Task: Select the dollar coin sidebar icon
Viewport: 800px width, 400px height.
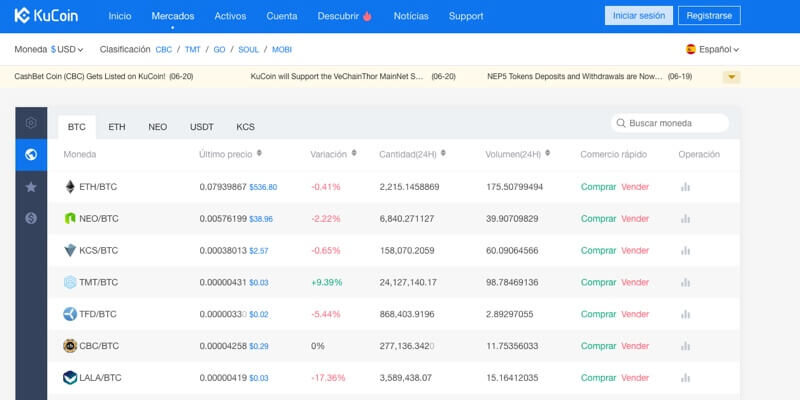Action: point(31,218)
